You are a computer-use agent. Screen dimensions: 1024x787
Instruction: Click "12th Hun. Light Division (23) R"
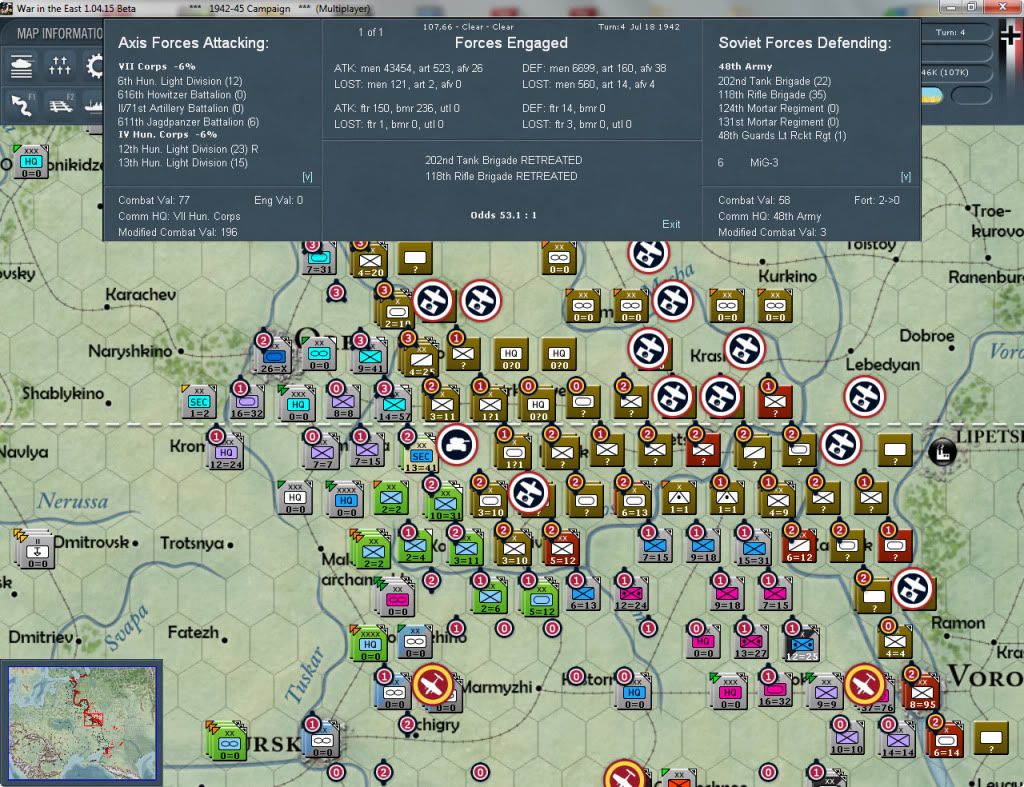coord(188,149)
